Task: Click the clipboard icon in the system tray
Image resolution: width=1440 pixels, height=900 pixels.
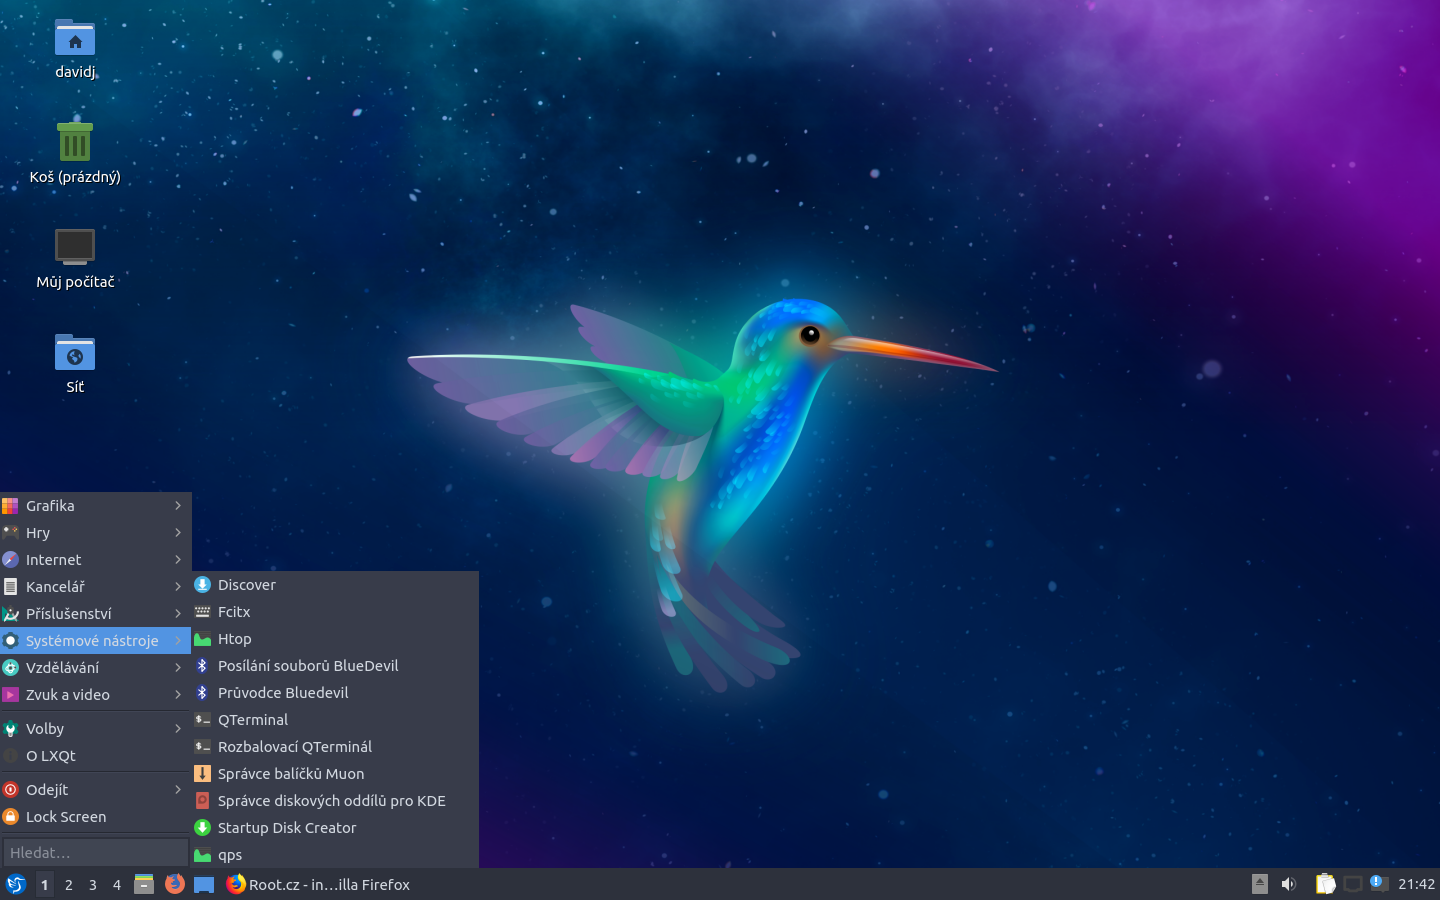Action: pos(1325,884)
